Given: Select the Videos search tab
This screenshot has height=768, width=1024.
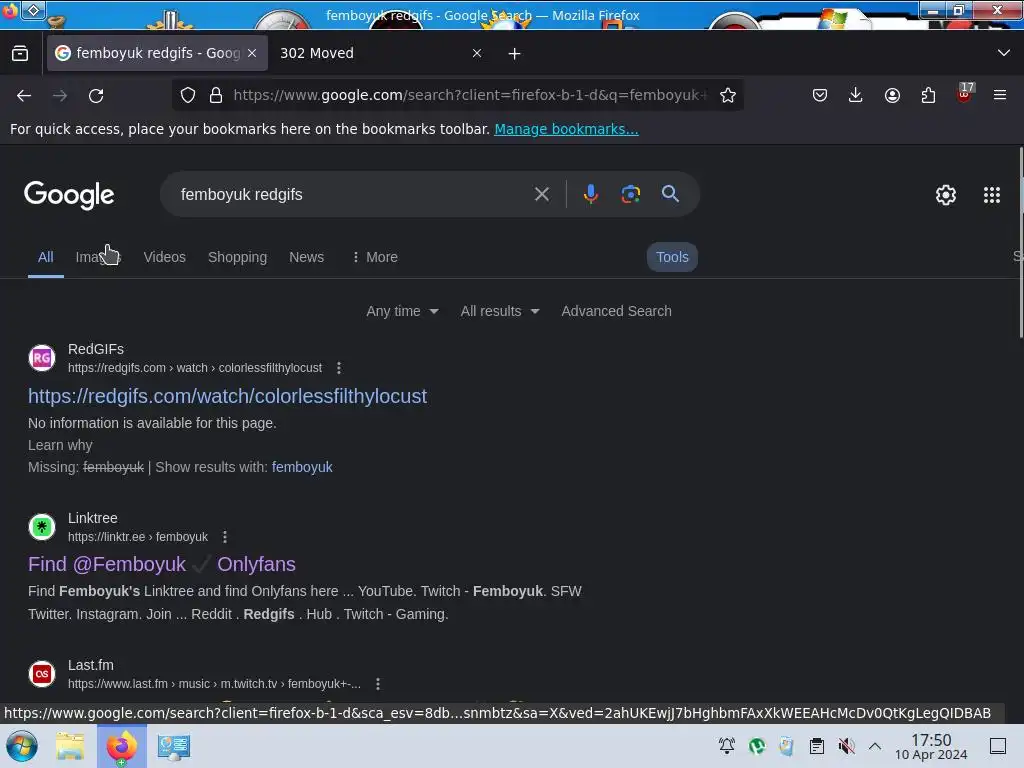Looking at the screenshot, I should 165,257.
